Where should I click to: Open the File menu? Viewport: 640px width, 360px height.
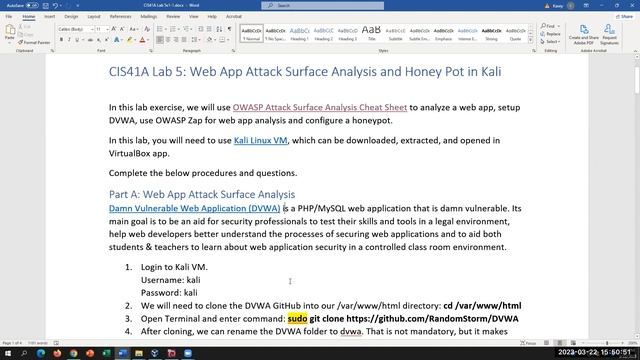click(9, 17)
